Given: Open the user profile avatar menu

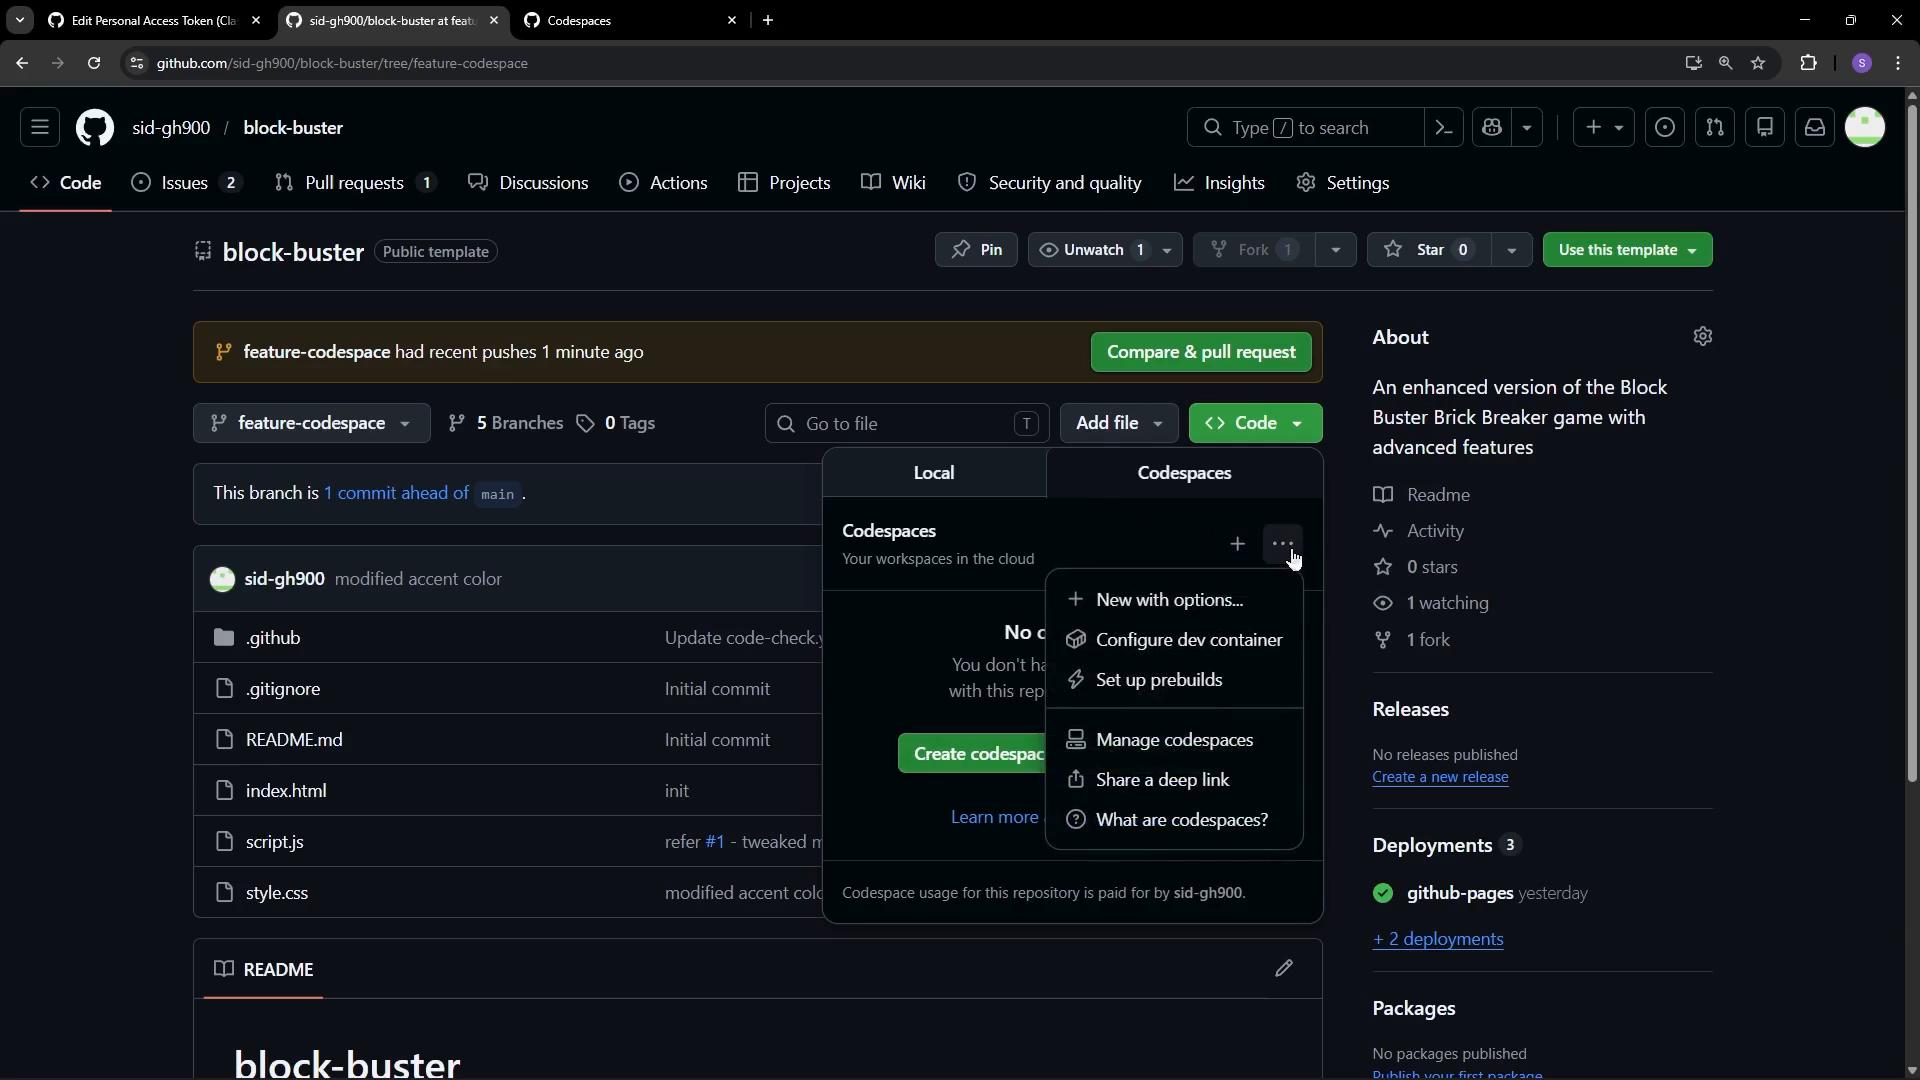Looking at the screenshot, I should pyautogui.click(x=1865, y=127).
